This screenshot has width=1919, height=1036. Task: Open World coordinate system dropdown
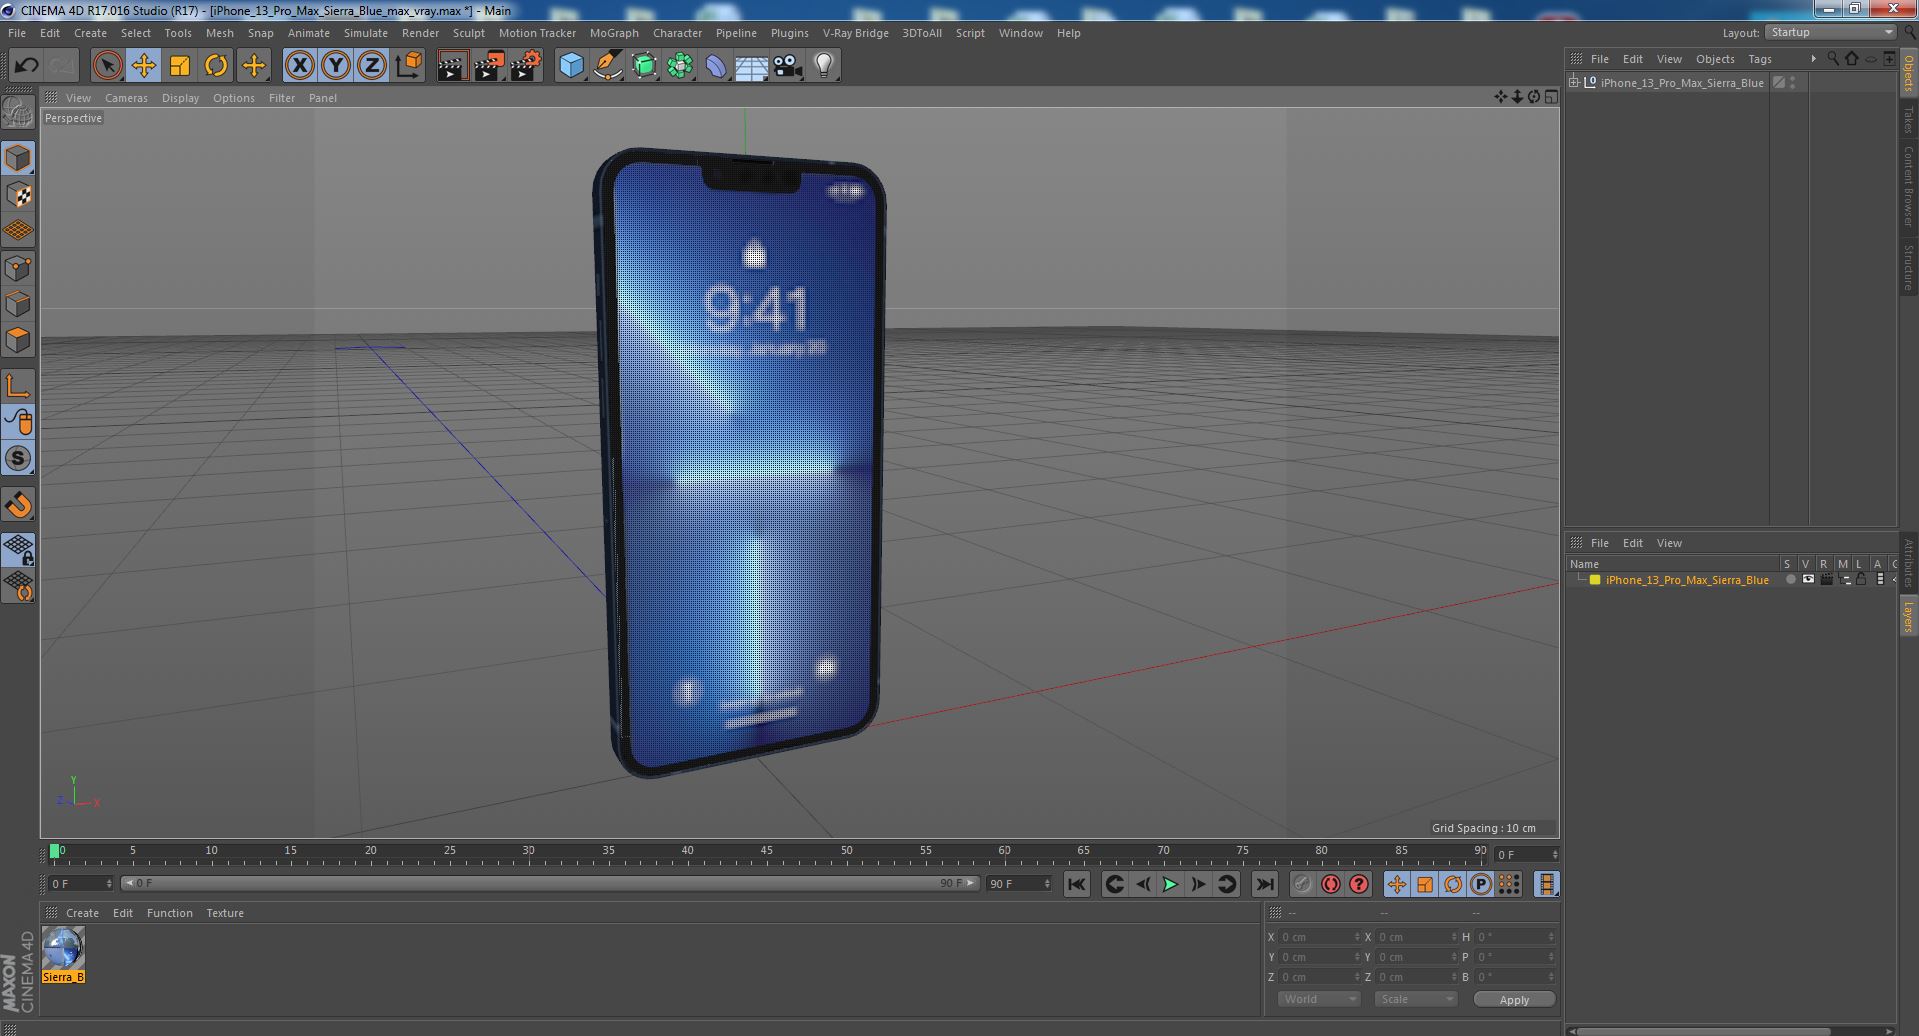[x=1319, y=999]
